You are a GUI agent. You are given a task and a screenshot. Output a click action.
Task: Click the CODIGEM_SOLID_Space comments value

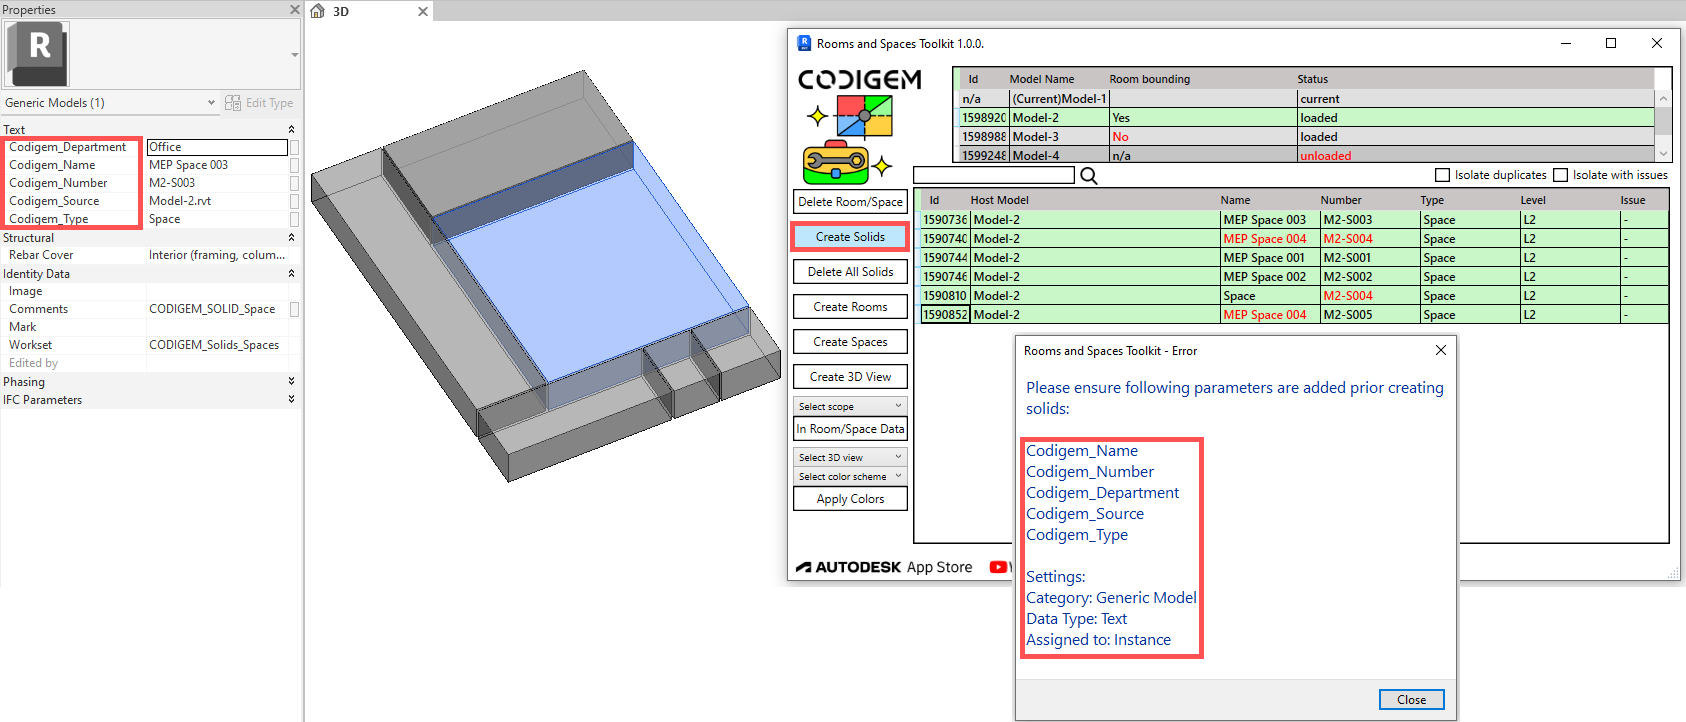212,309
